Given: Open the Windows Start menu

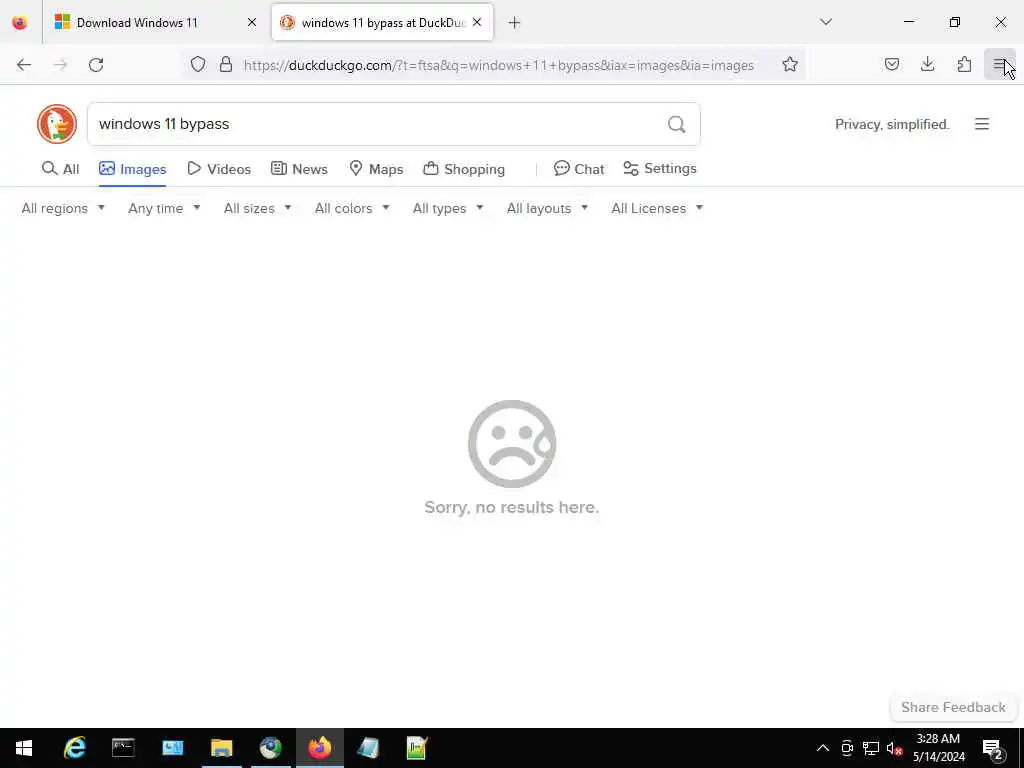Looking at the screenshot, I should pos(24,748).
